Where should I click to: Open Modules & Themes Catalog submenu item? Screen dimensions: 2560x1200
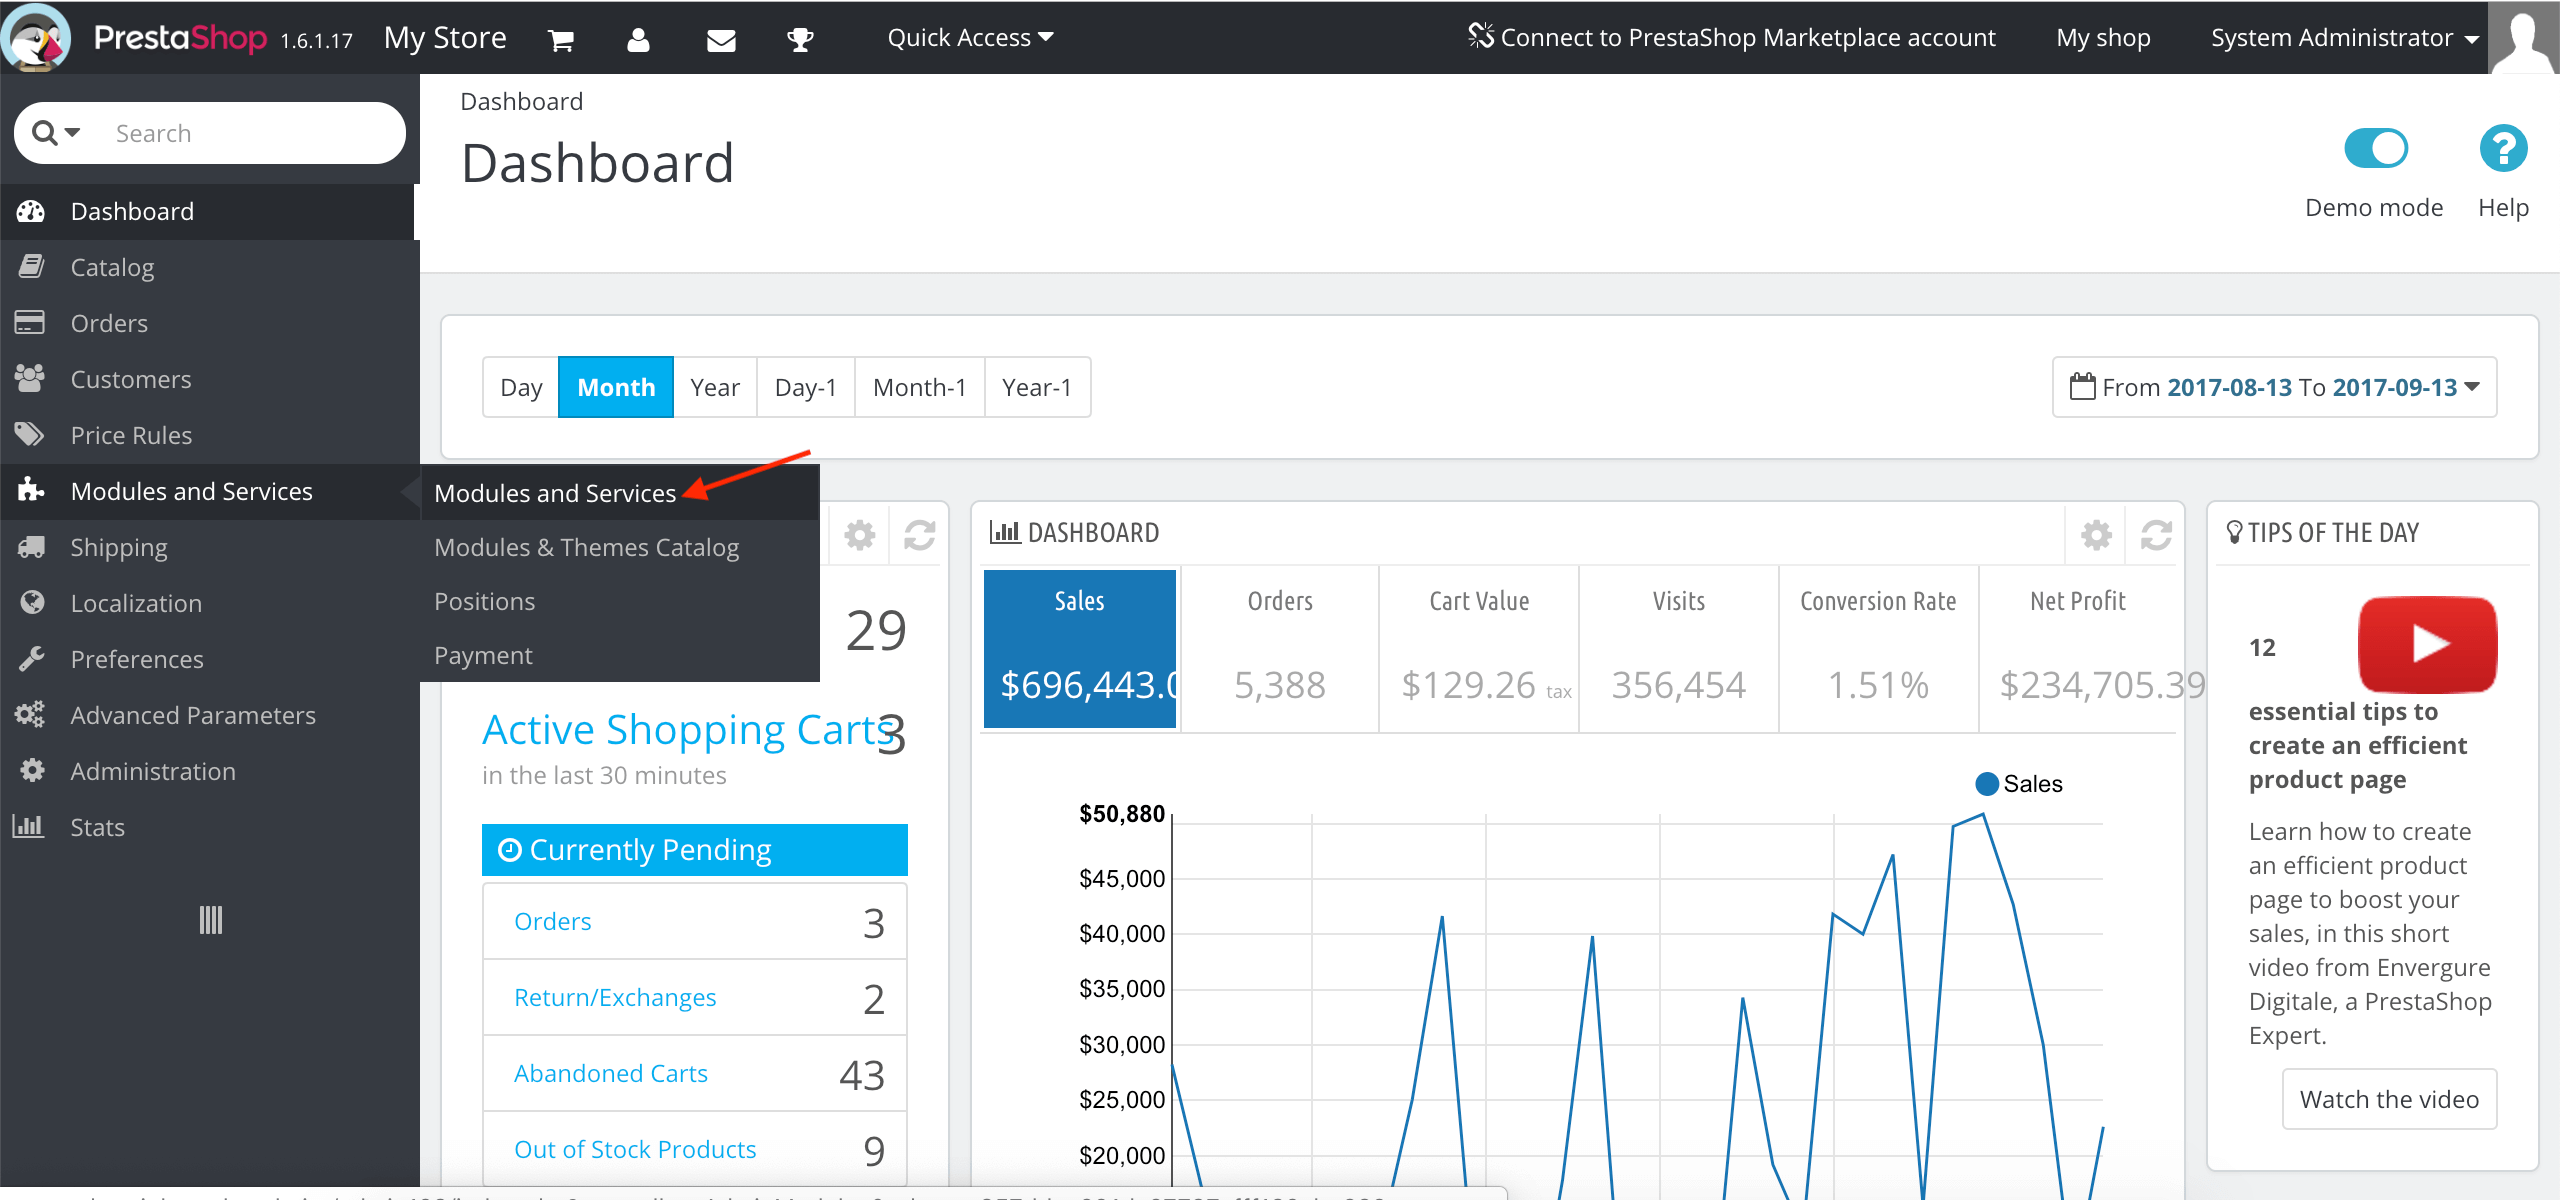[586, 547]
